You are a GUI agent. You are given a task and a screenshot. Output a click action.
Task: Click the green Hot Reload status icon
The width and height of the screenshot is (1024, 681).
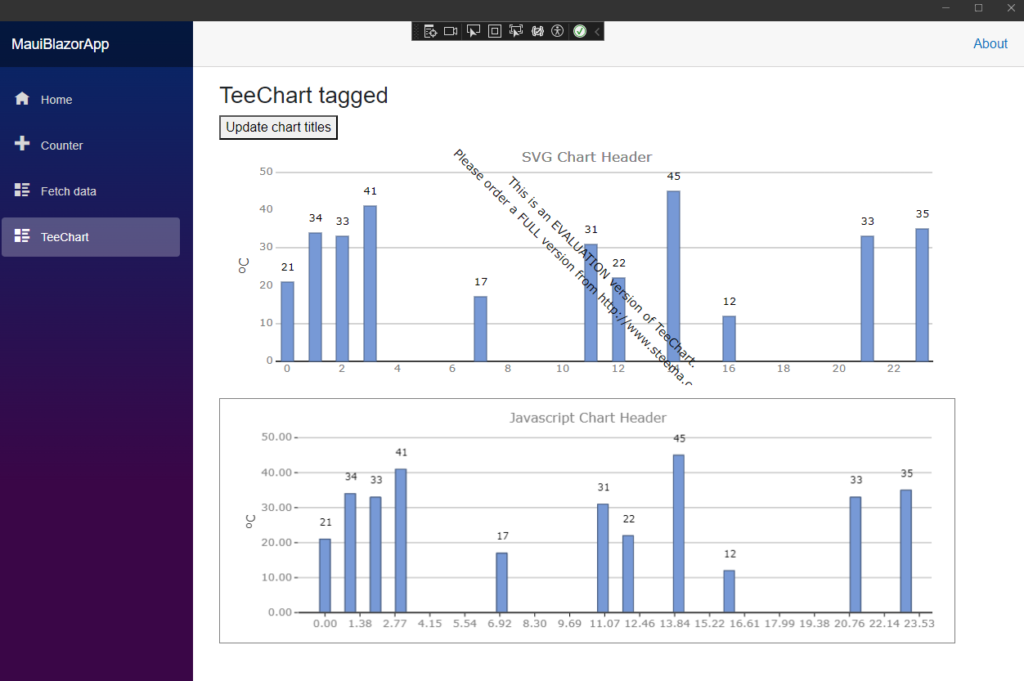coord(580,31)
